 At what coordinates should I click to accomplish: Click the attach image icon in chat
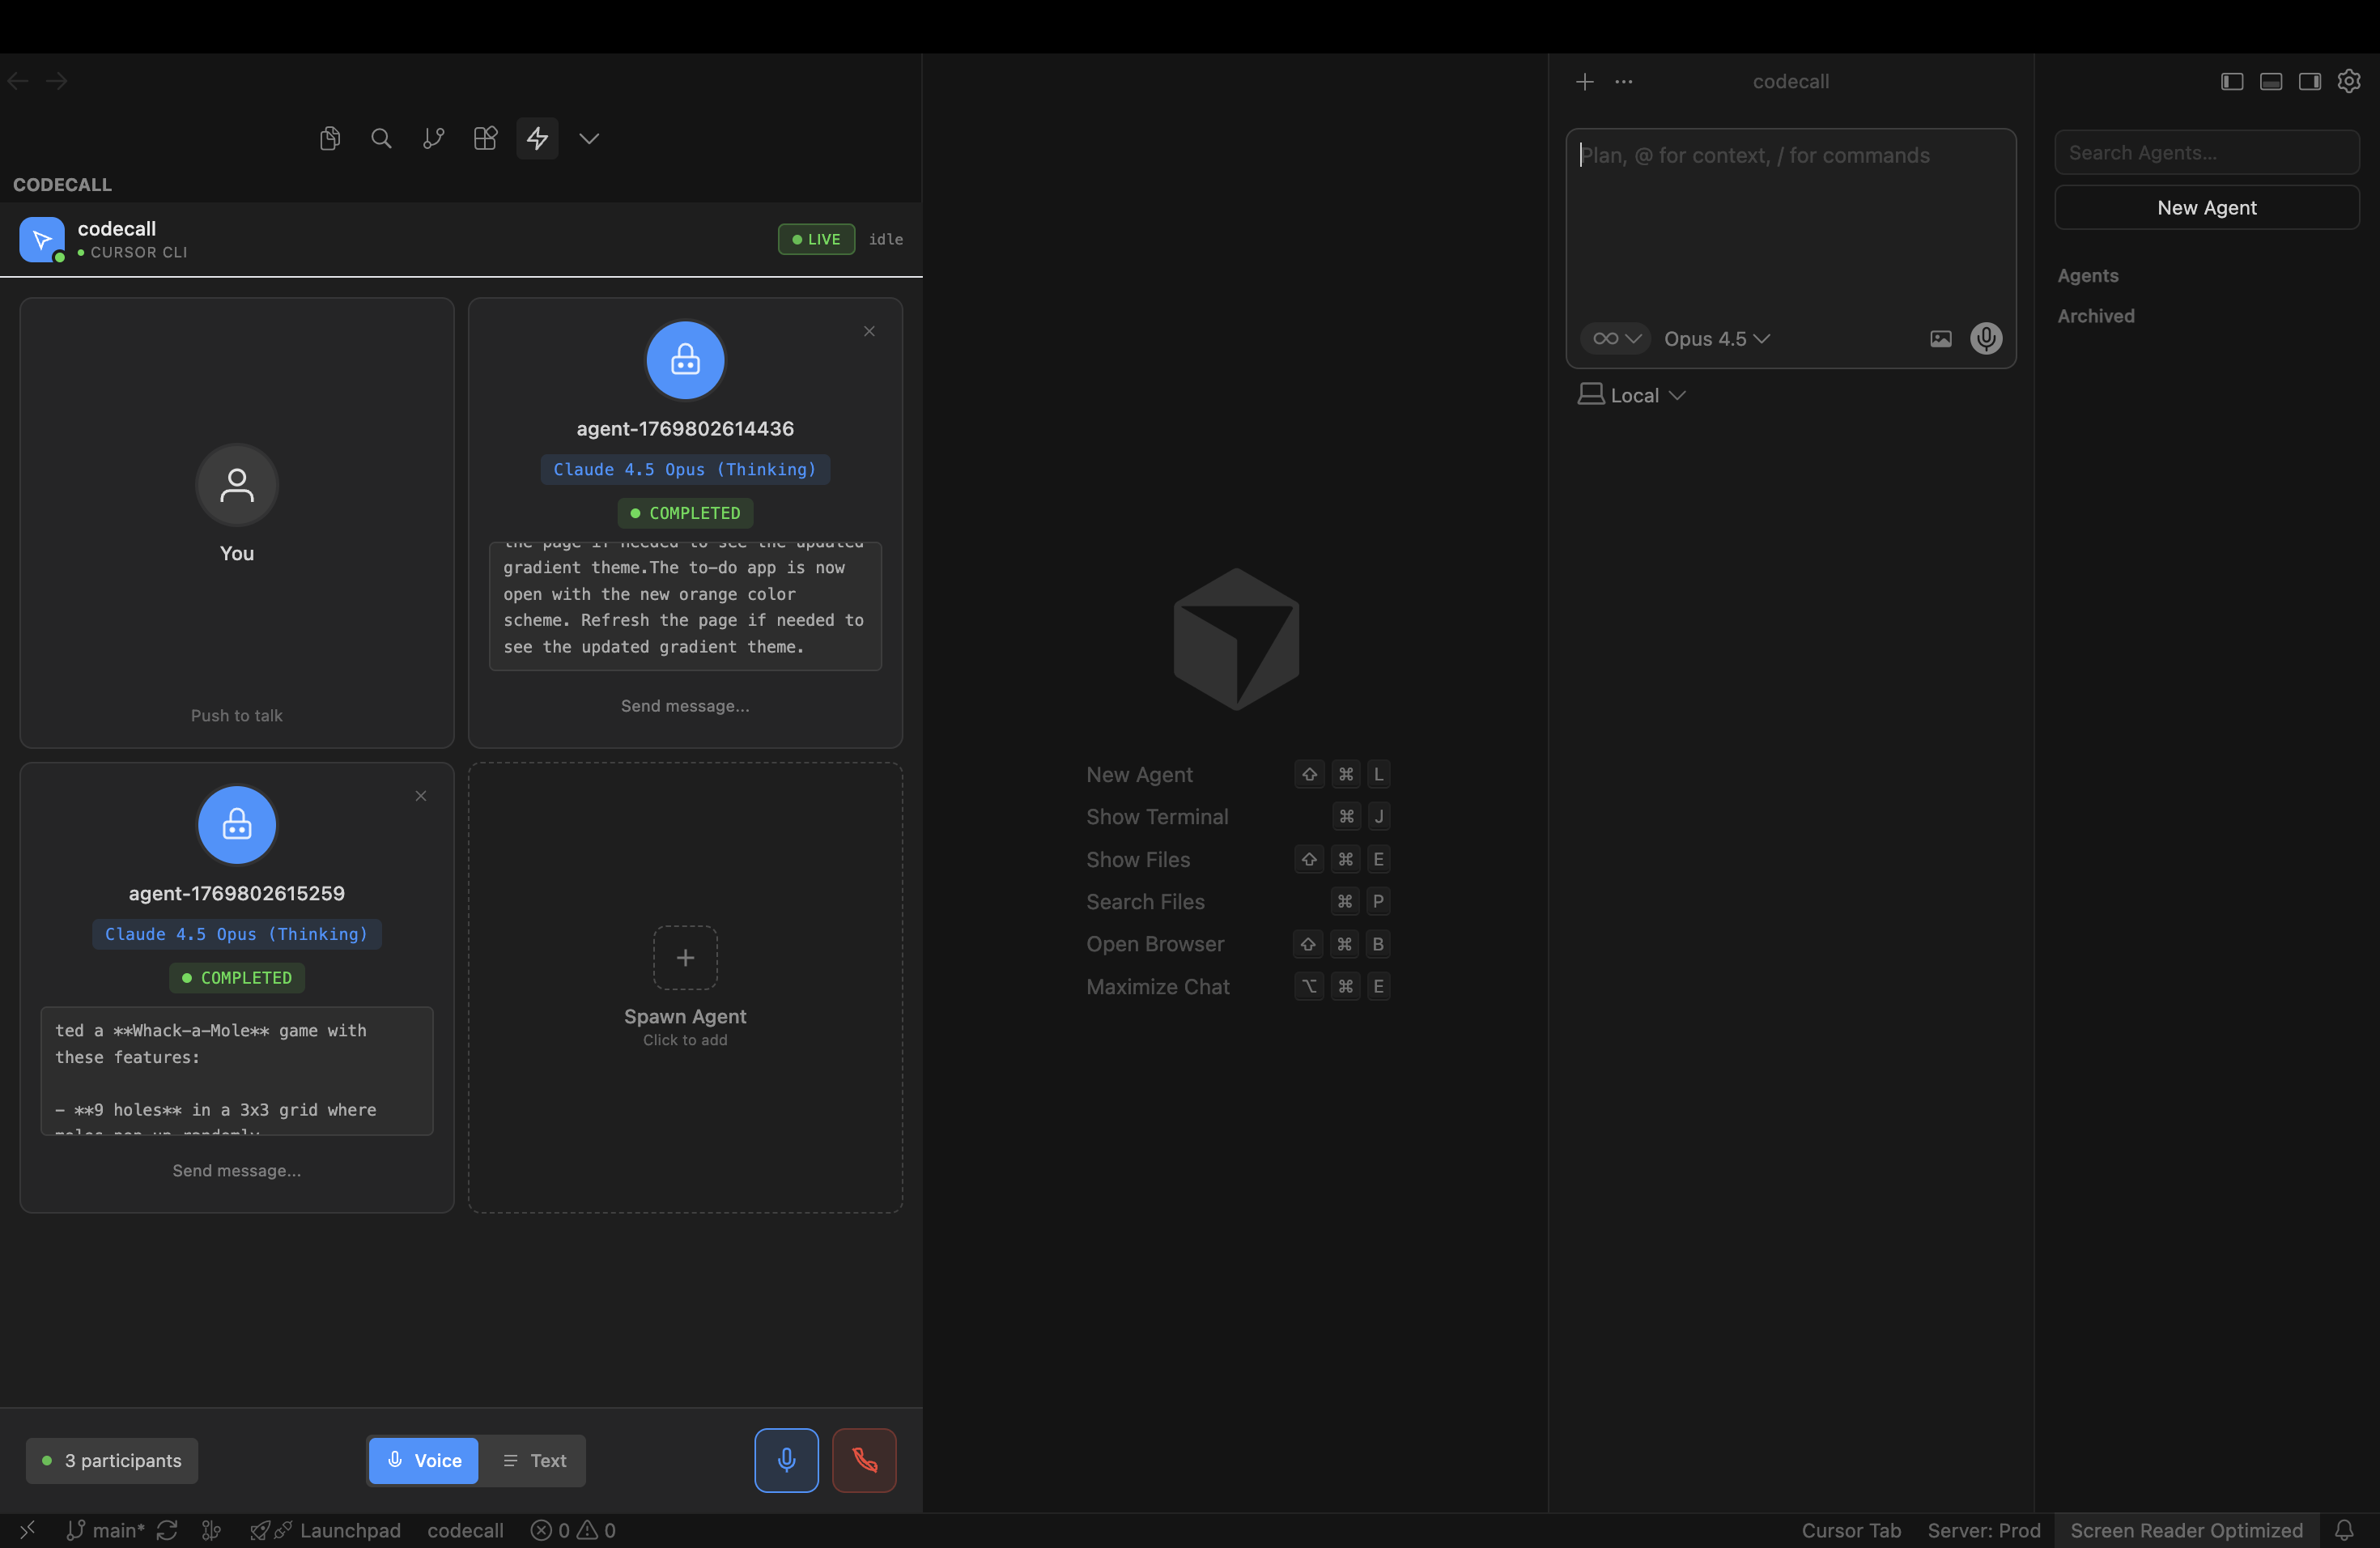click(1940, 339)
